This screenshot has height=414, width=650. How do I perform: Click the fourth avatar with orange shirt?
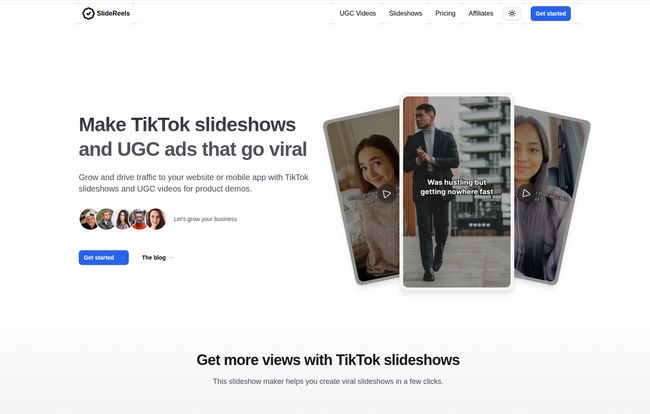(x=139, y=219)
